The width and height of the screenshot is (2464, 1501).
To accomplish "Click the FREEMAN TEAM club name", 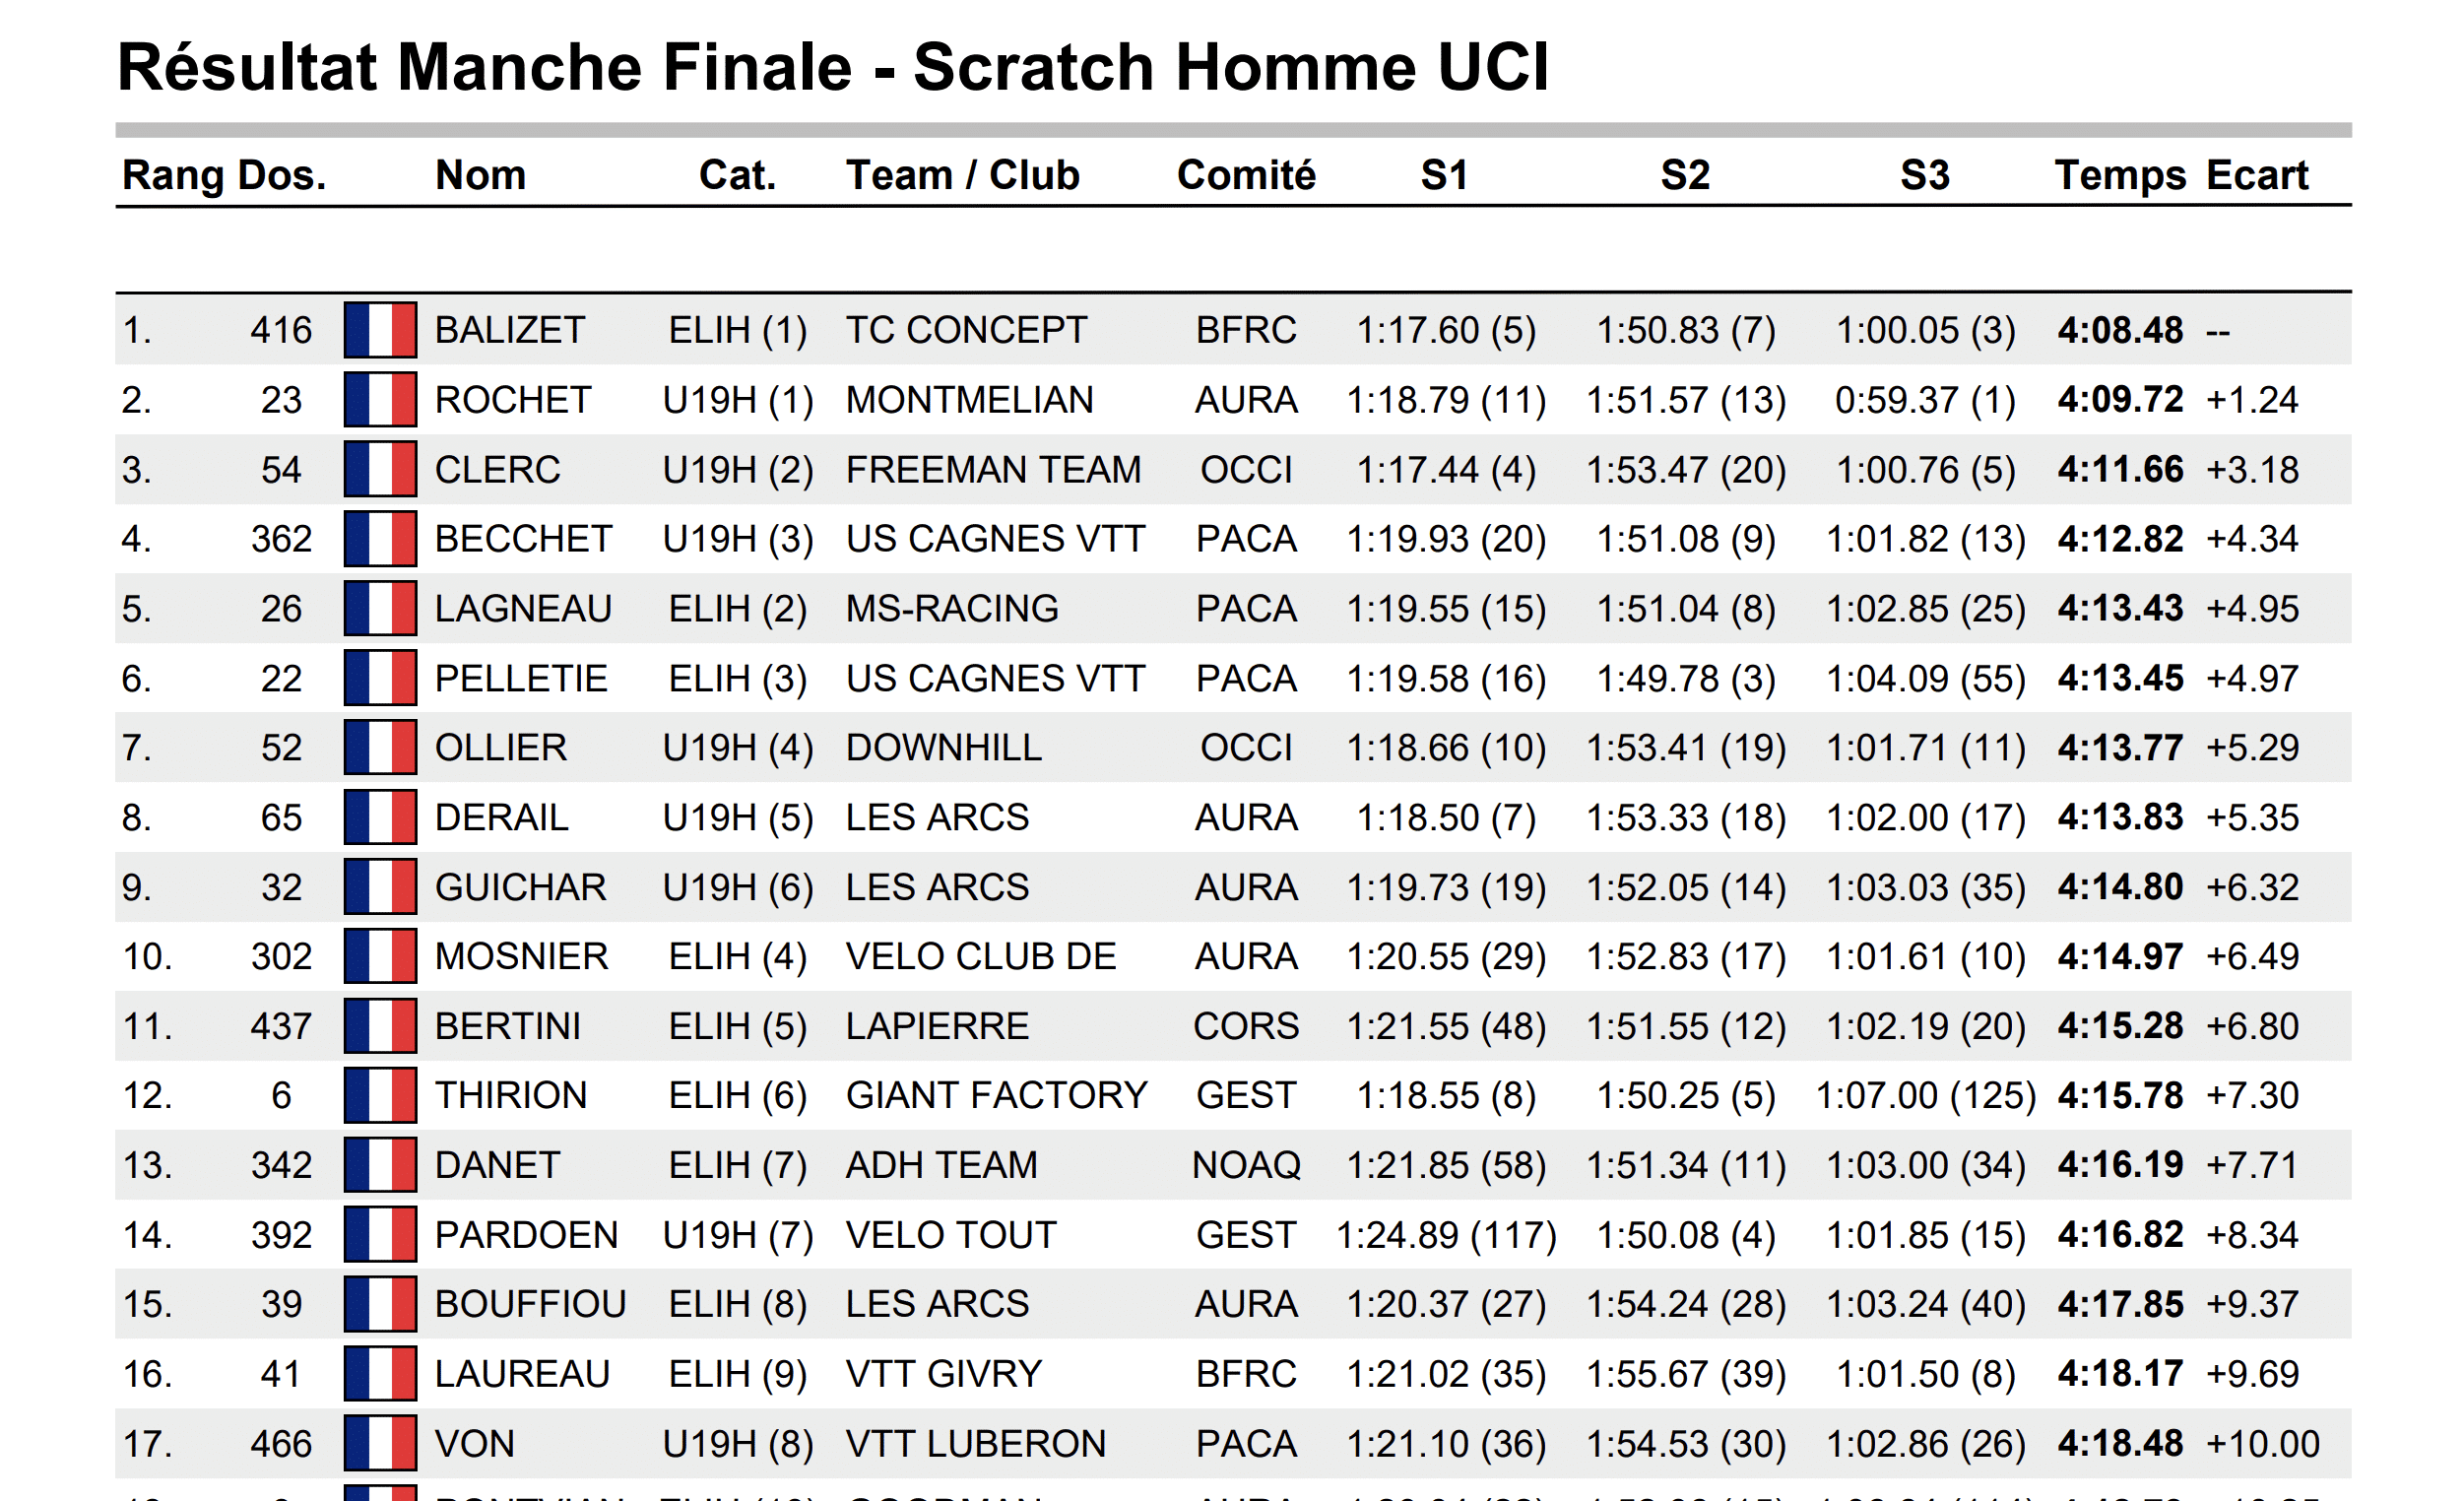I will click(993, 469).
